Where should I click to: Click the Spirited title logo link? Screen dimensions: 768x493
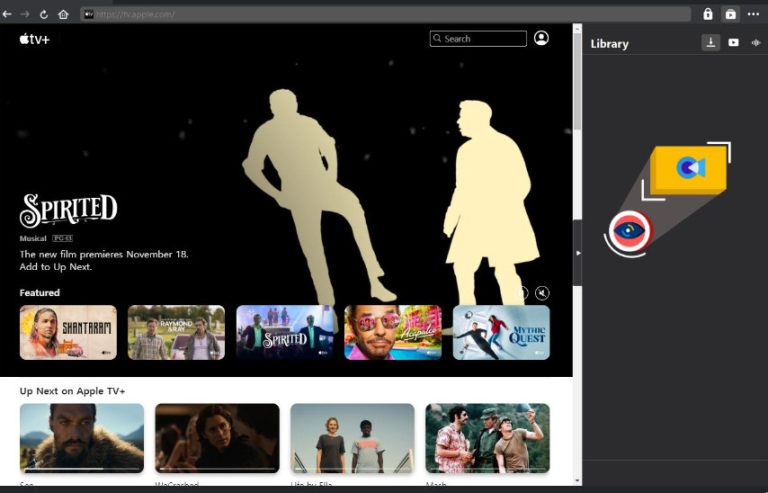pyautogui.click(x=68, y=211)
